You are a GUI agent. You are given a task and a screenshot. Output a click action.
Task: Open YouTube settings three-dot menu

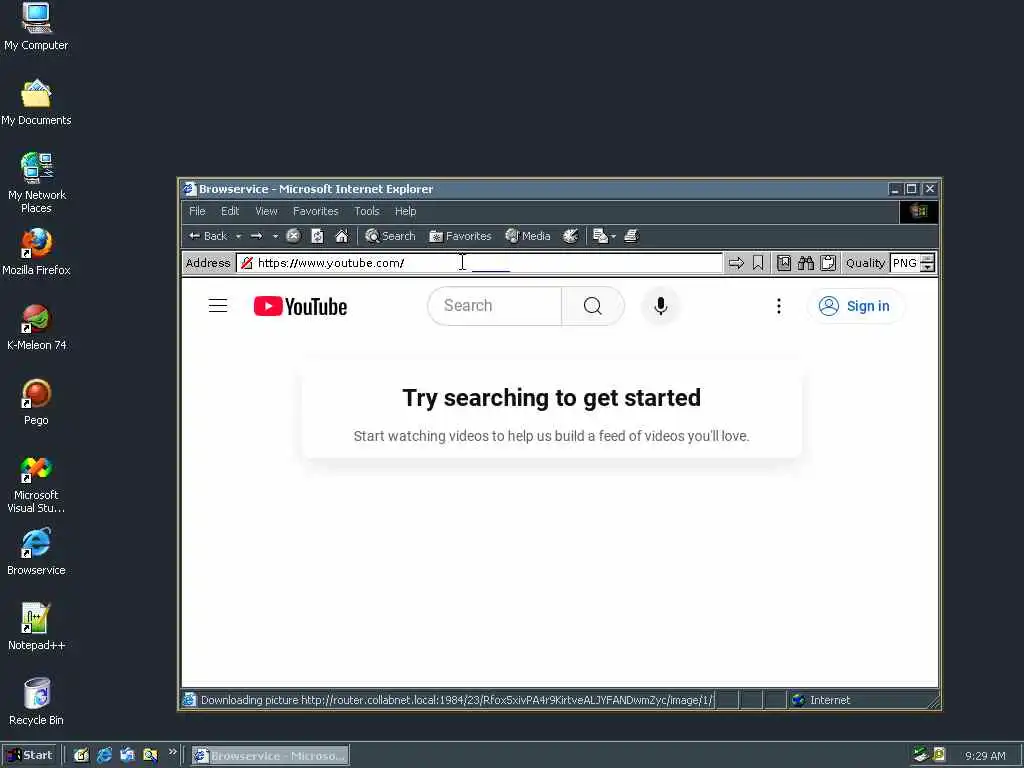(x=778, y=306)
